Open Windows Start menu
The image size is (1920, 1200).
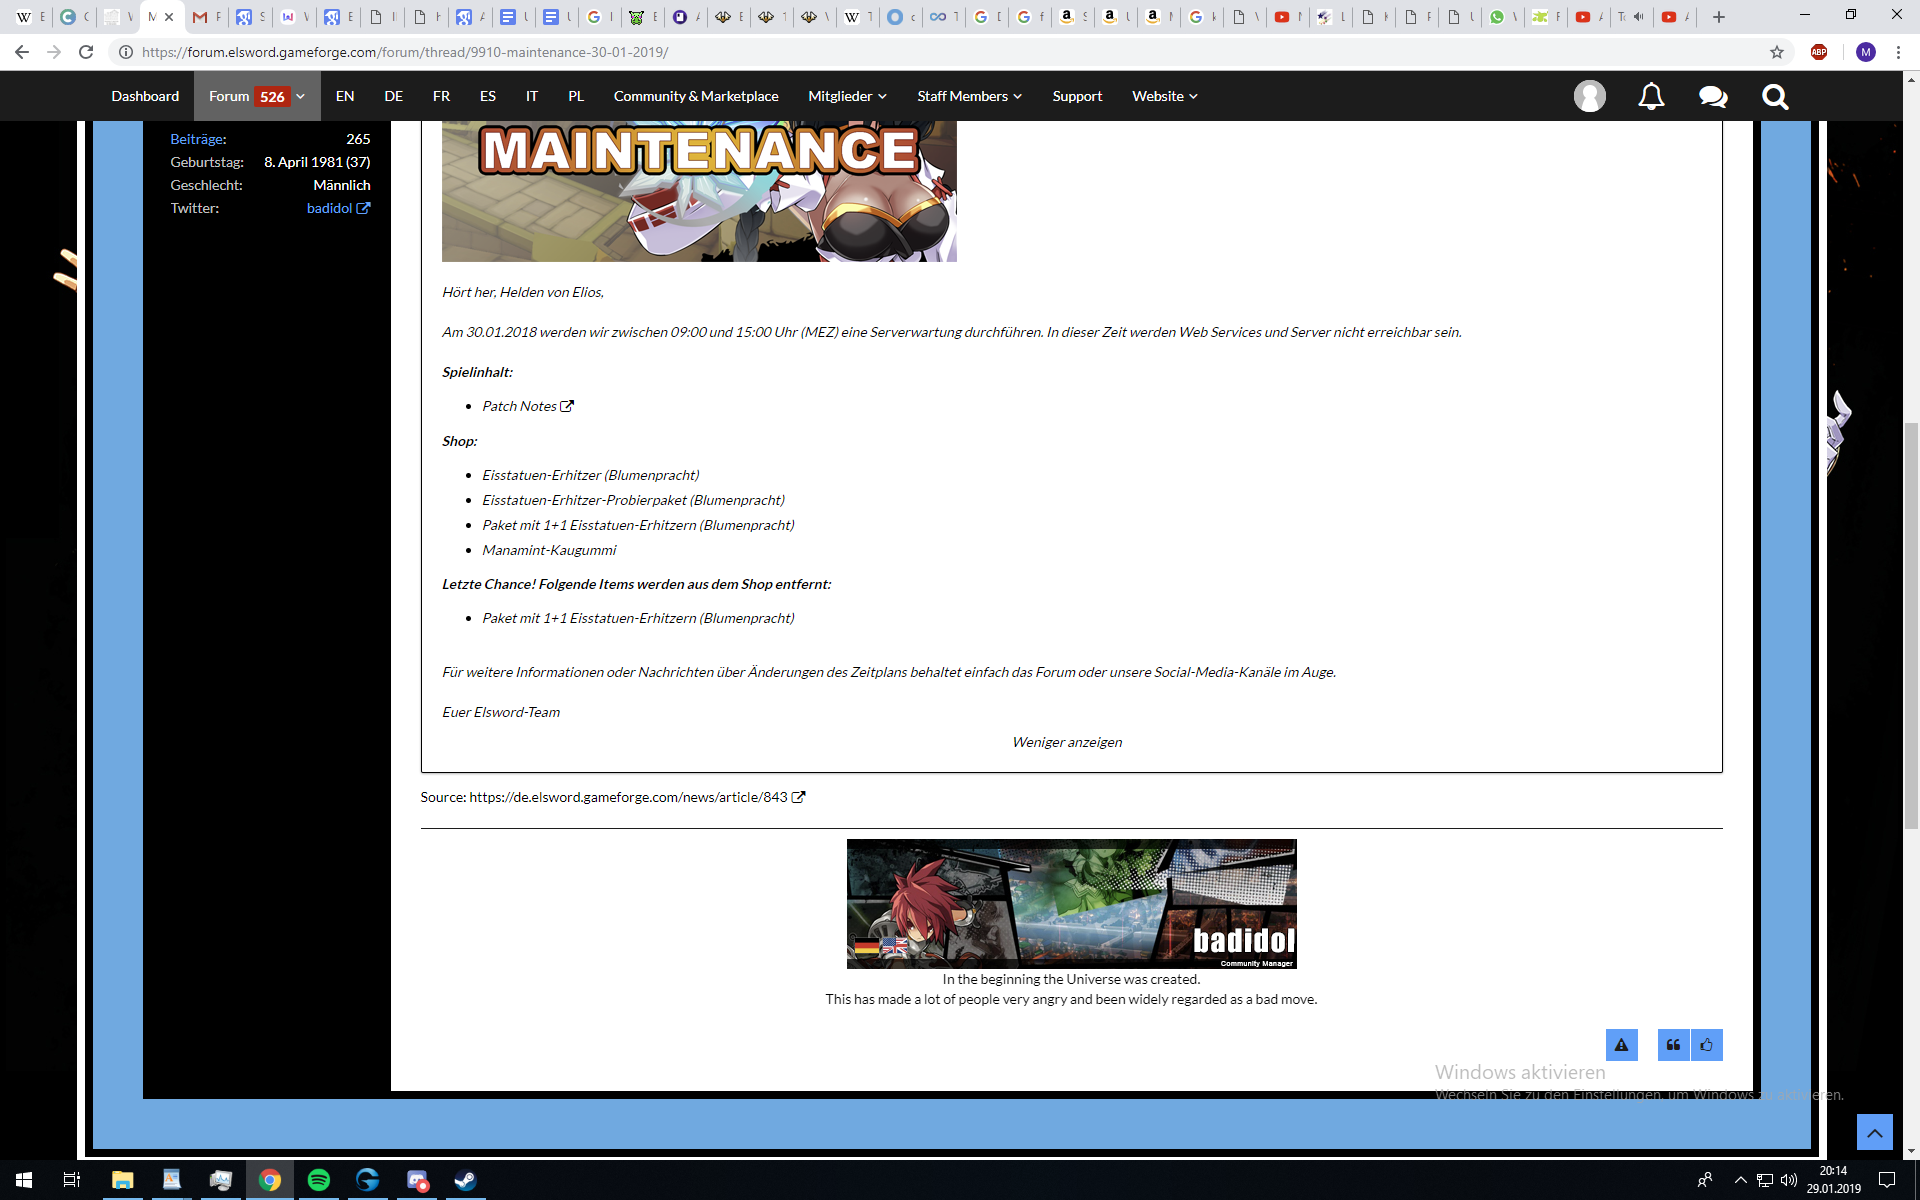pos(24,1180)
